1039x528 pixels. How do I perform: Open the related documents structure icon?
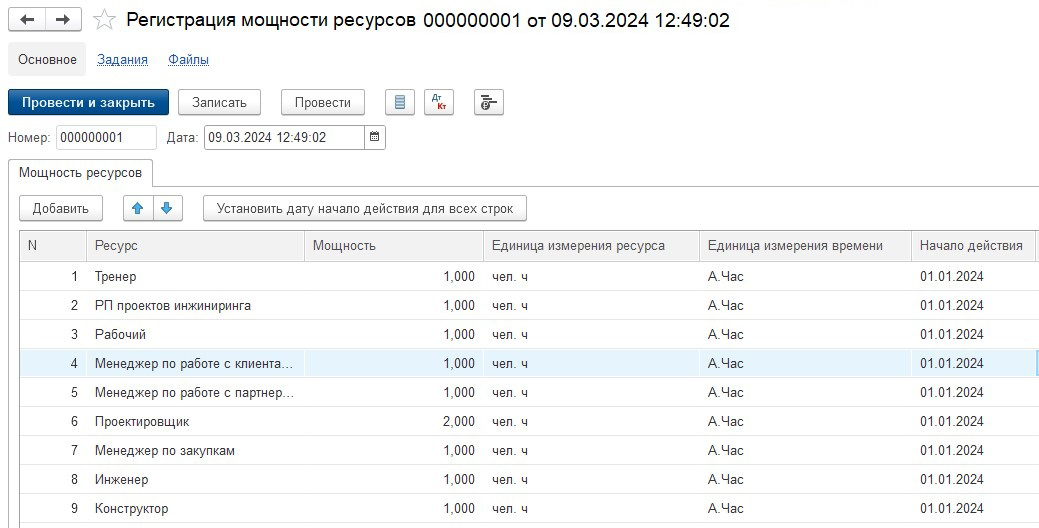tap(488, 102)
